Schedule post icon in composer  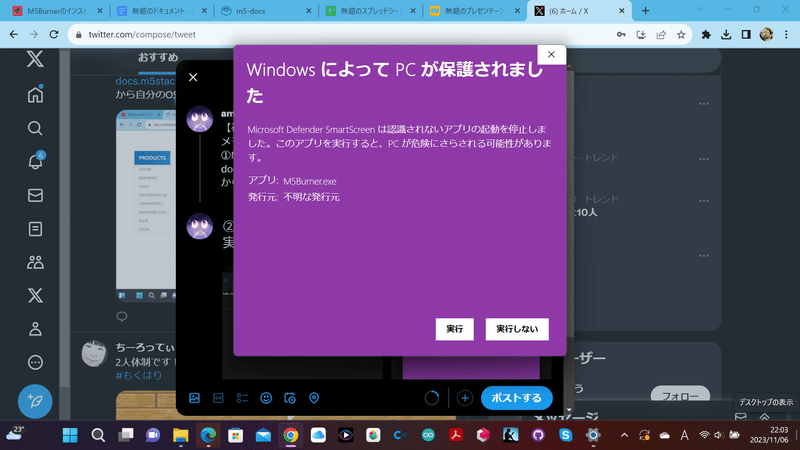tap(290, 398)
